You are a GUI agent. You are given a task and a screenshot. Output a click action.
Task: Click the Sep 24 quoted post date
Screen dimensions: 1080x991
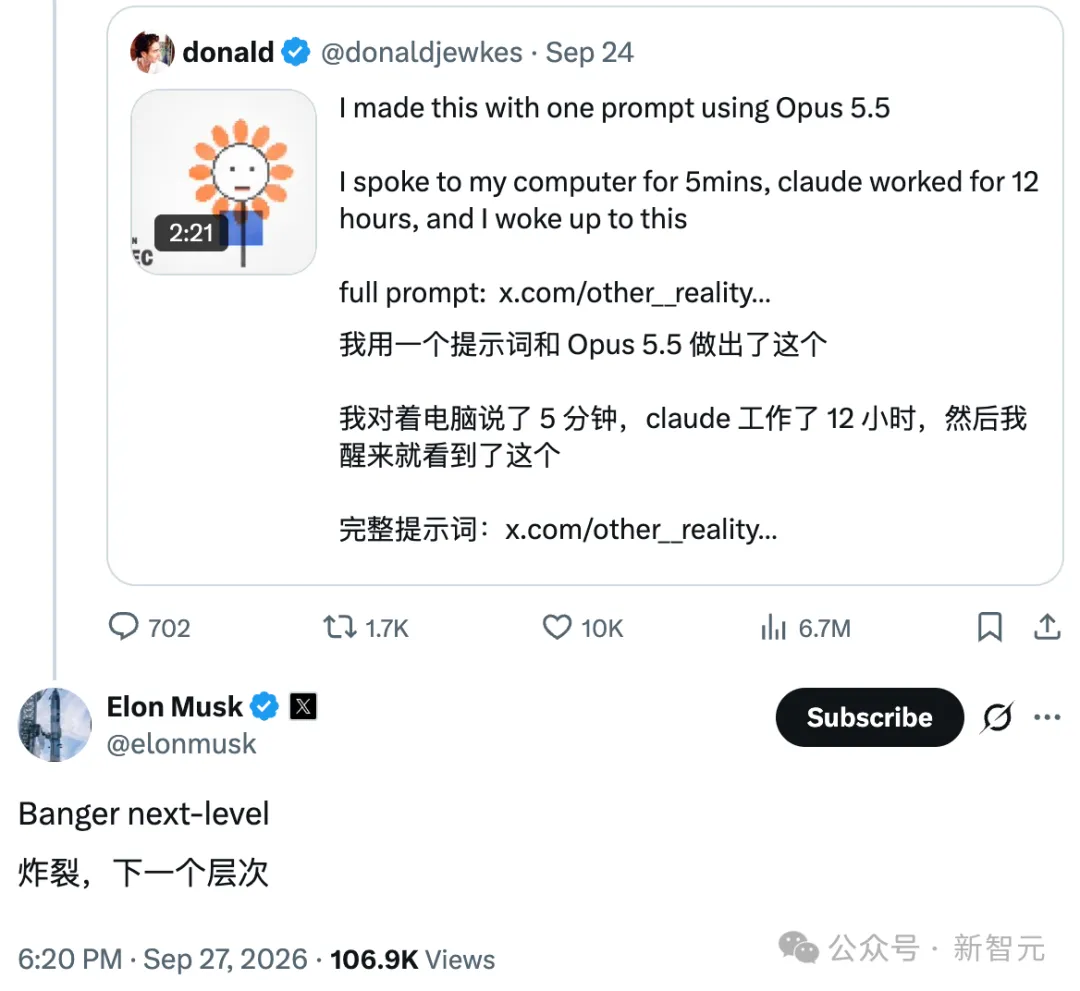[x=590, y=52]
